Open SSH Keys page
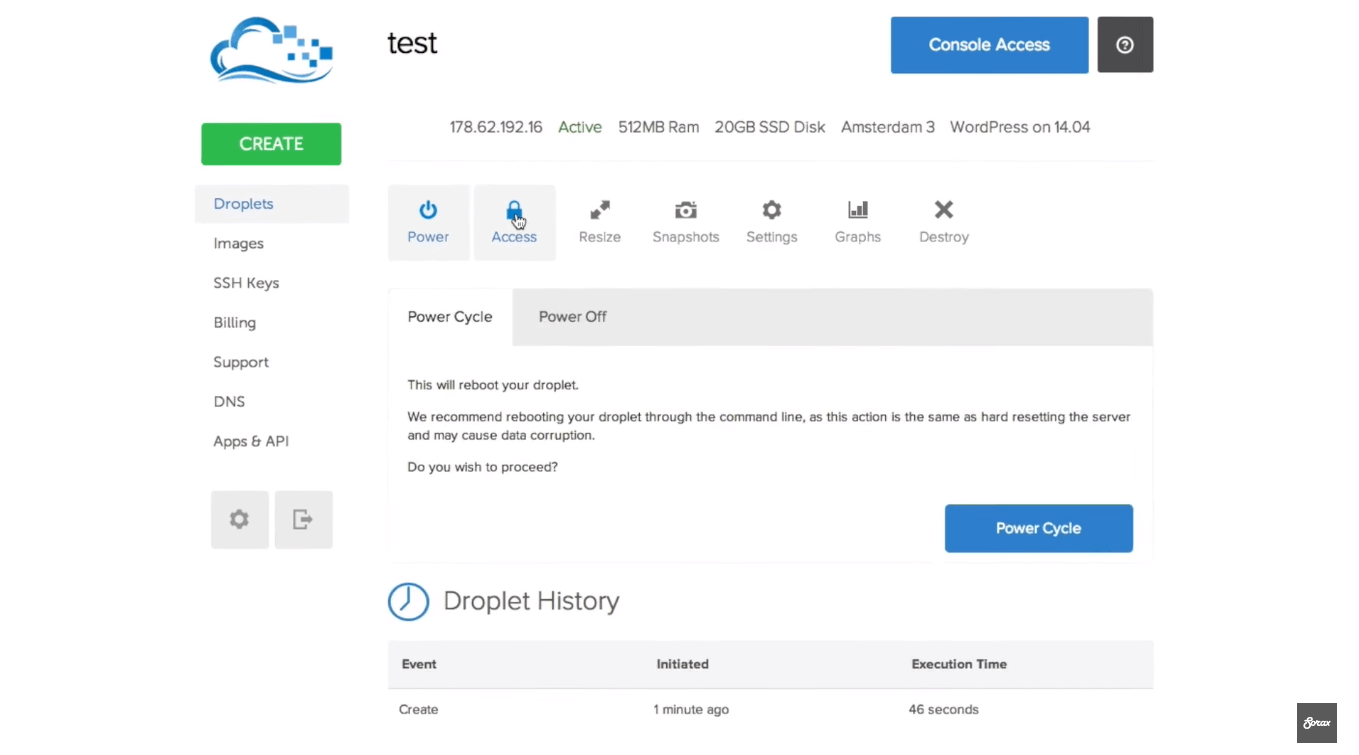The image size is (1359, 755). (x=246, y=283)
